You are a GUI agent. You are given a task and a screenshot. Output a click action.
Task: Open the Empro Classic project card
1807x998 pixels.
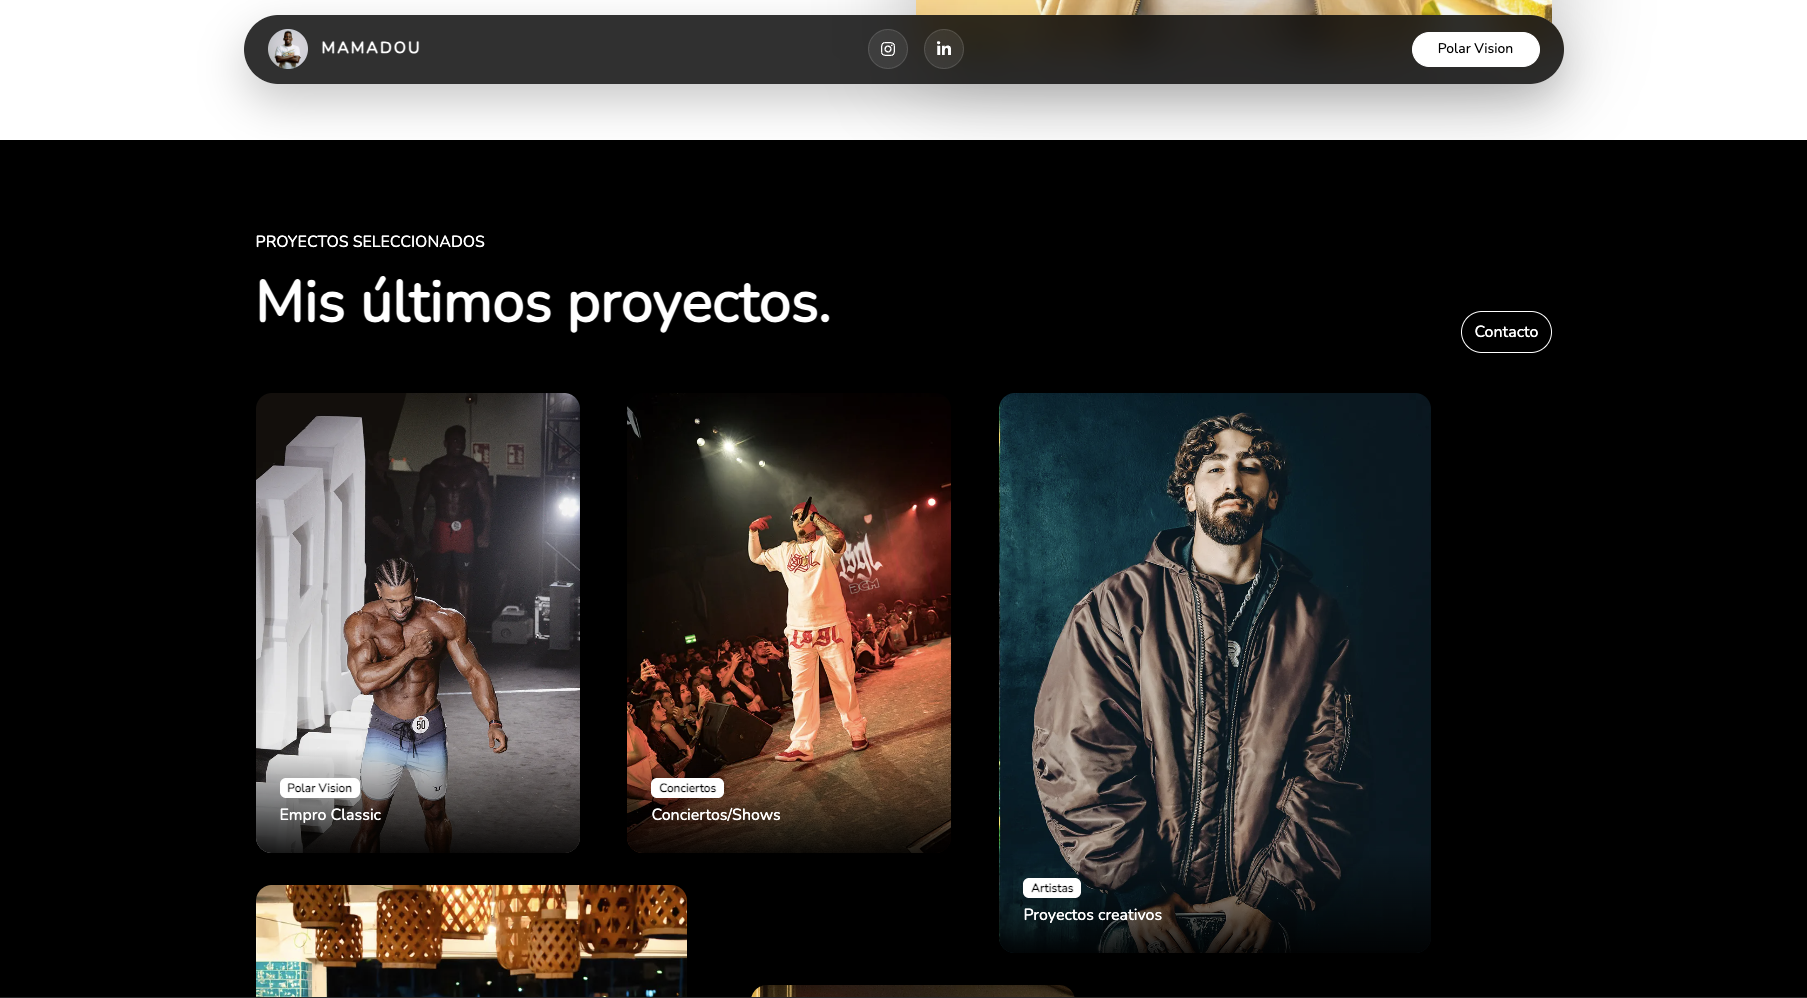coord(418,623)
